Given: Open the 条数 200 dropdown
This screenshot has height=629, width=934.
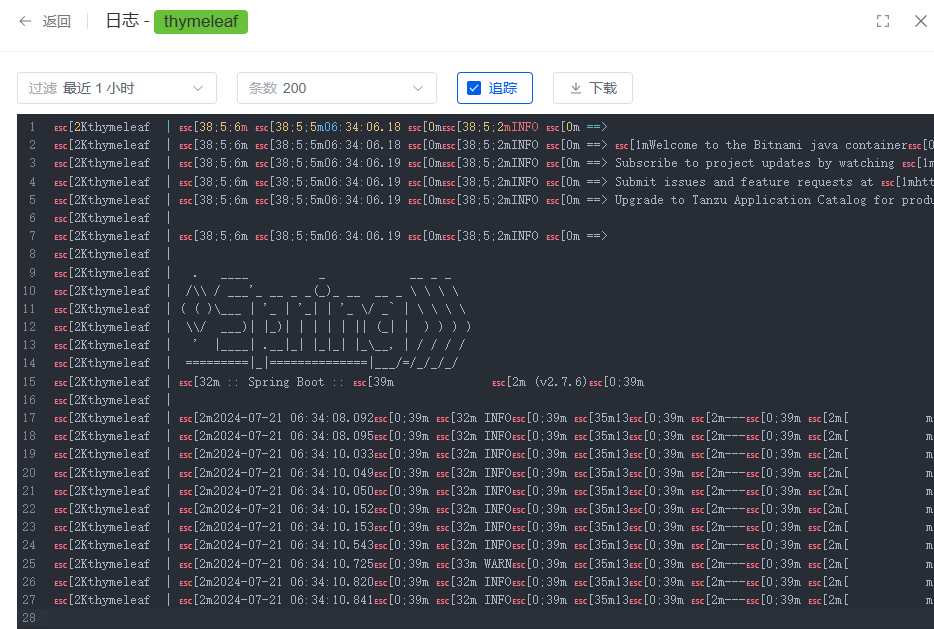Looking at the screenshot, I should pos(337,88).
